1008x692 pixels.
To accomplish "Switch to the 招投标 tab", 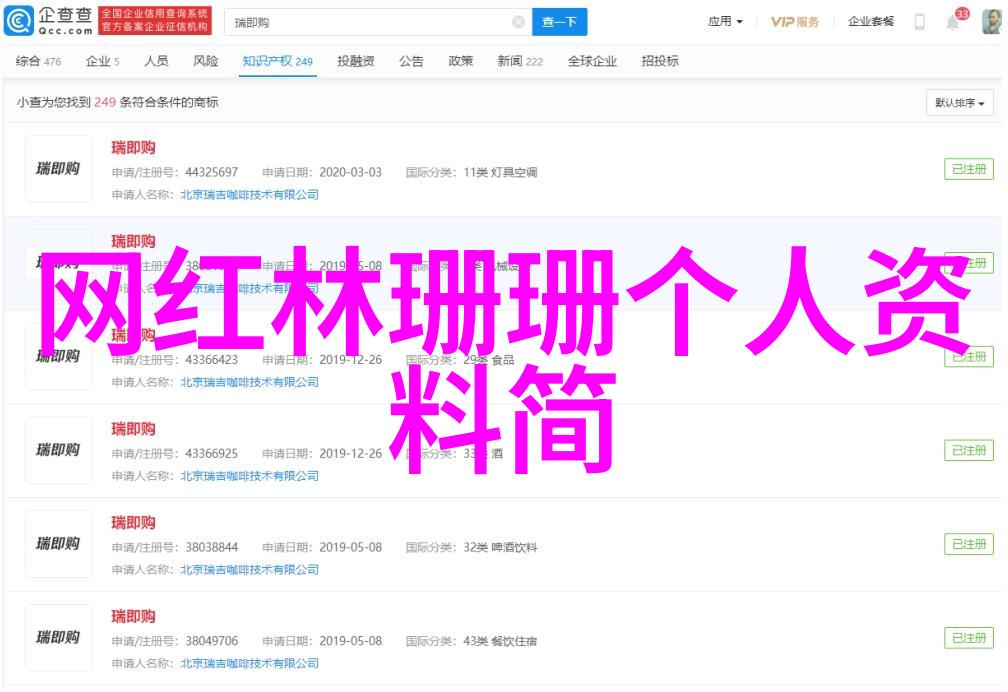I will tap(660, 61).
